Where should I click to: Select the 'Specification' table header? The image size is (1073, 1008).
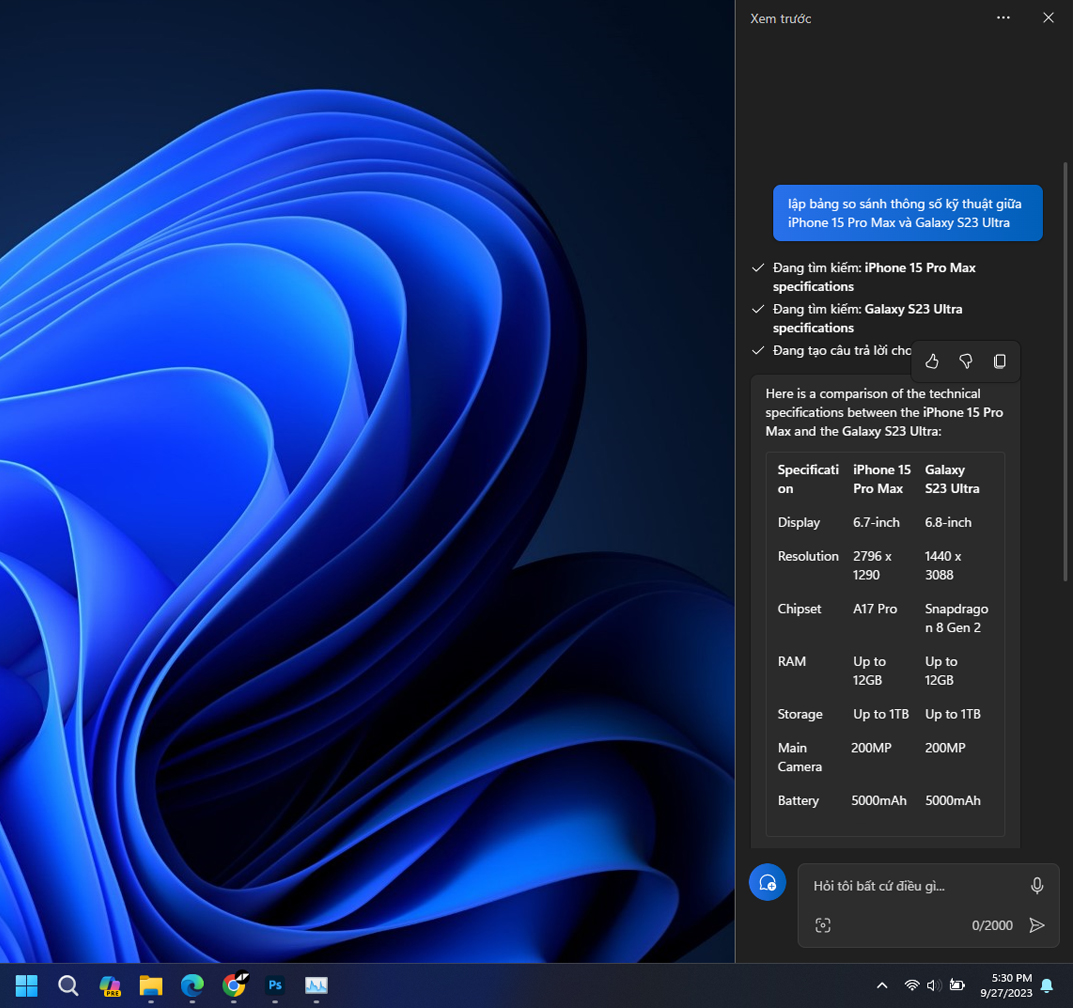808,479
